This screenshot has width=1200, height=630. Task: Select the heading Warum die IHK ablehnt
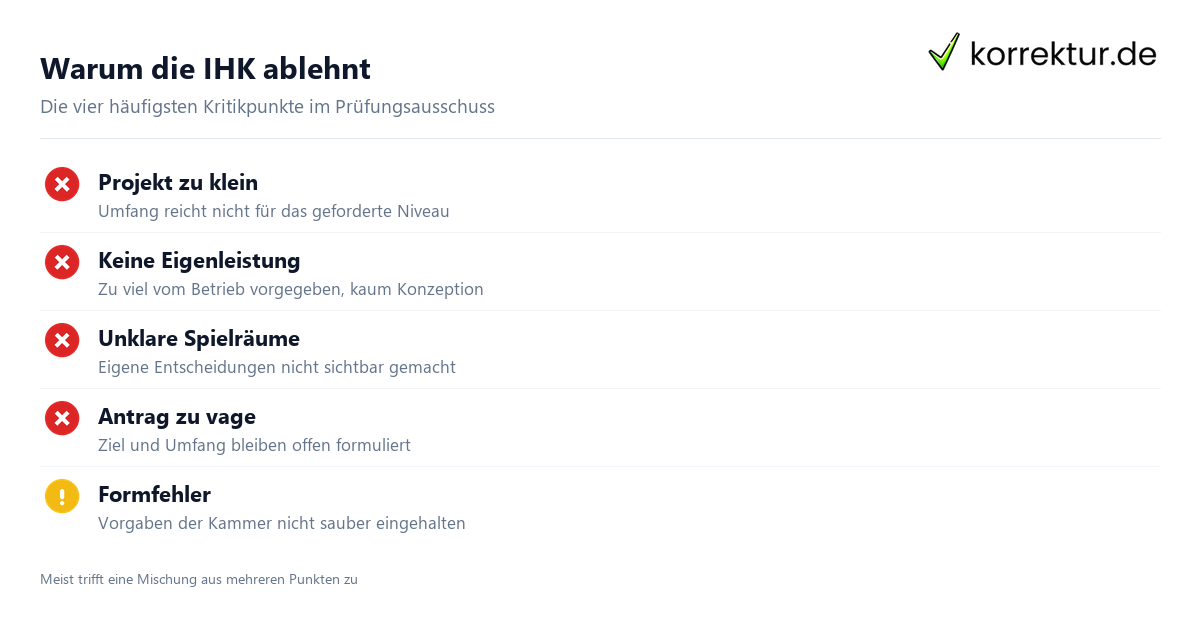tap(205, 69)
